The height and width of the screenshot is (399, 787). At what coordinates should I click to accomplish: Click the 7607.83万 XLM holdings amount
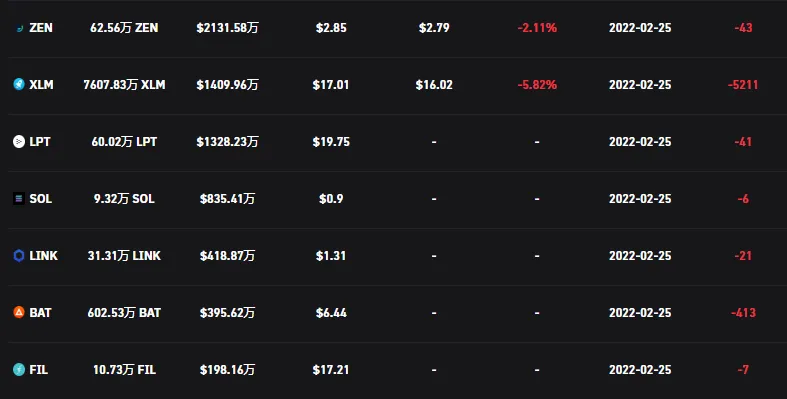pyautogui.click(x=124, y=85)
